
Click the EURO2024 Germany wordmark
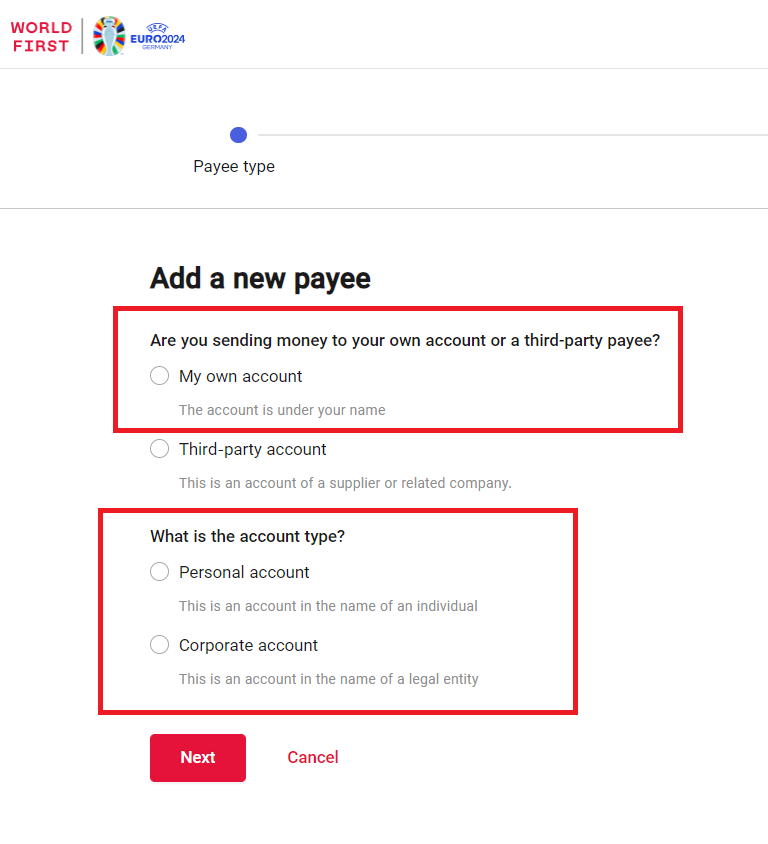(x=157, y=38)
